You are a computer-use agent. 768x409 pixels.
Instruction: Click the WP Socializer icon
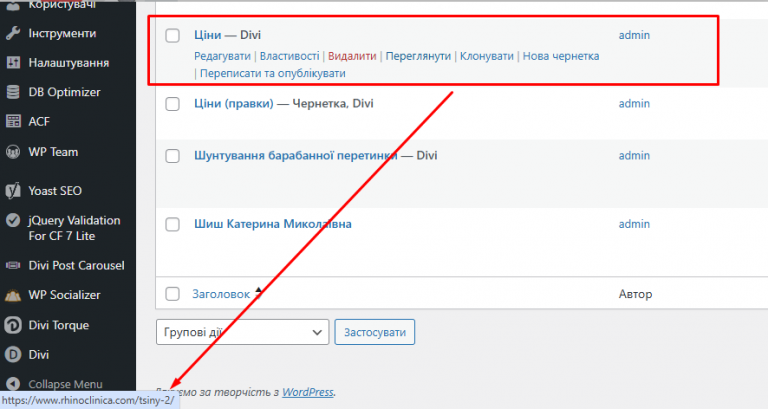[13, 295]
